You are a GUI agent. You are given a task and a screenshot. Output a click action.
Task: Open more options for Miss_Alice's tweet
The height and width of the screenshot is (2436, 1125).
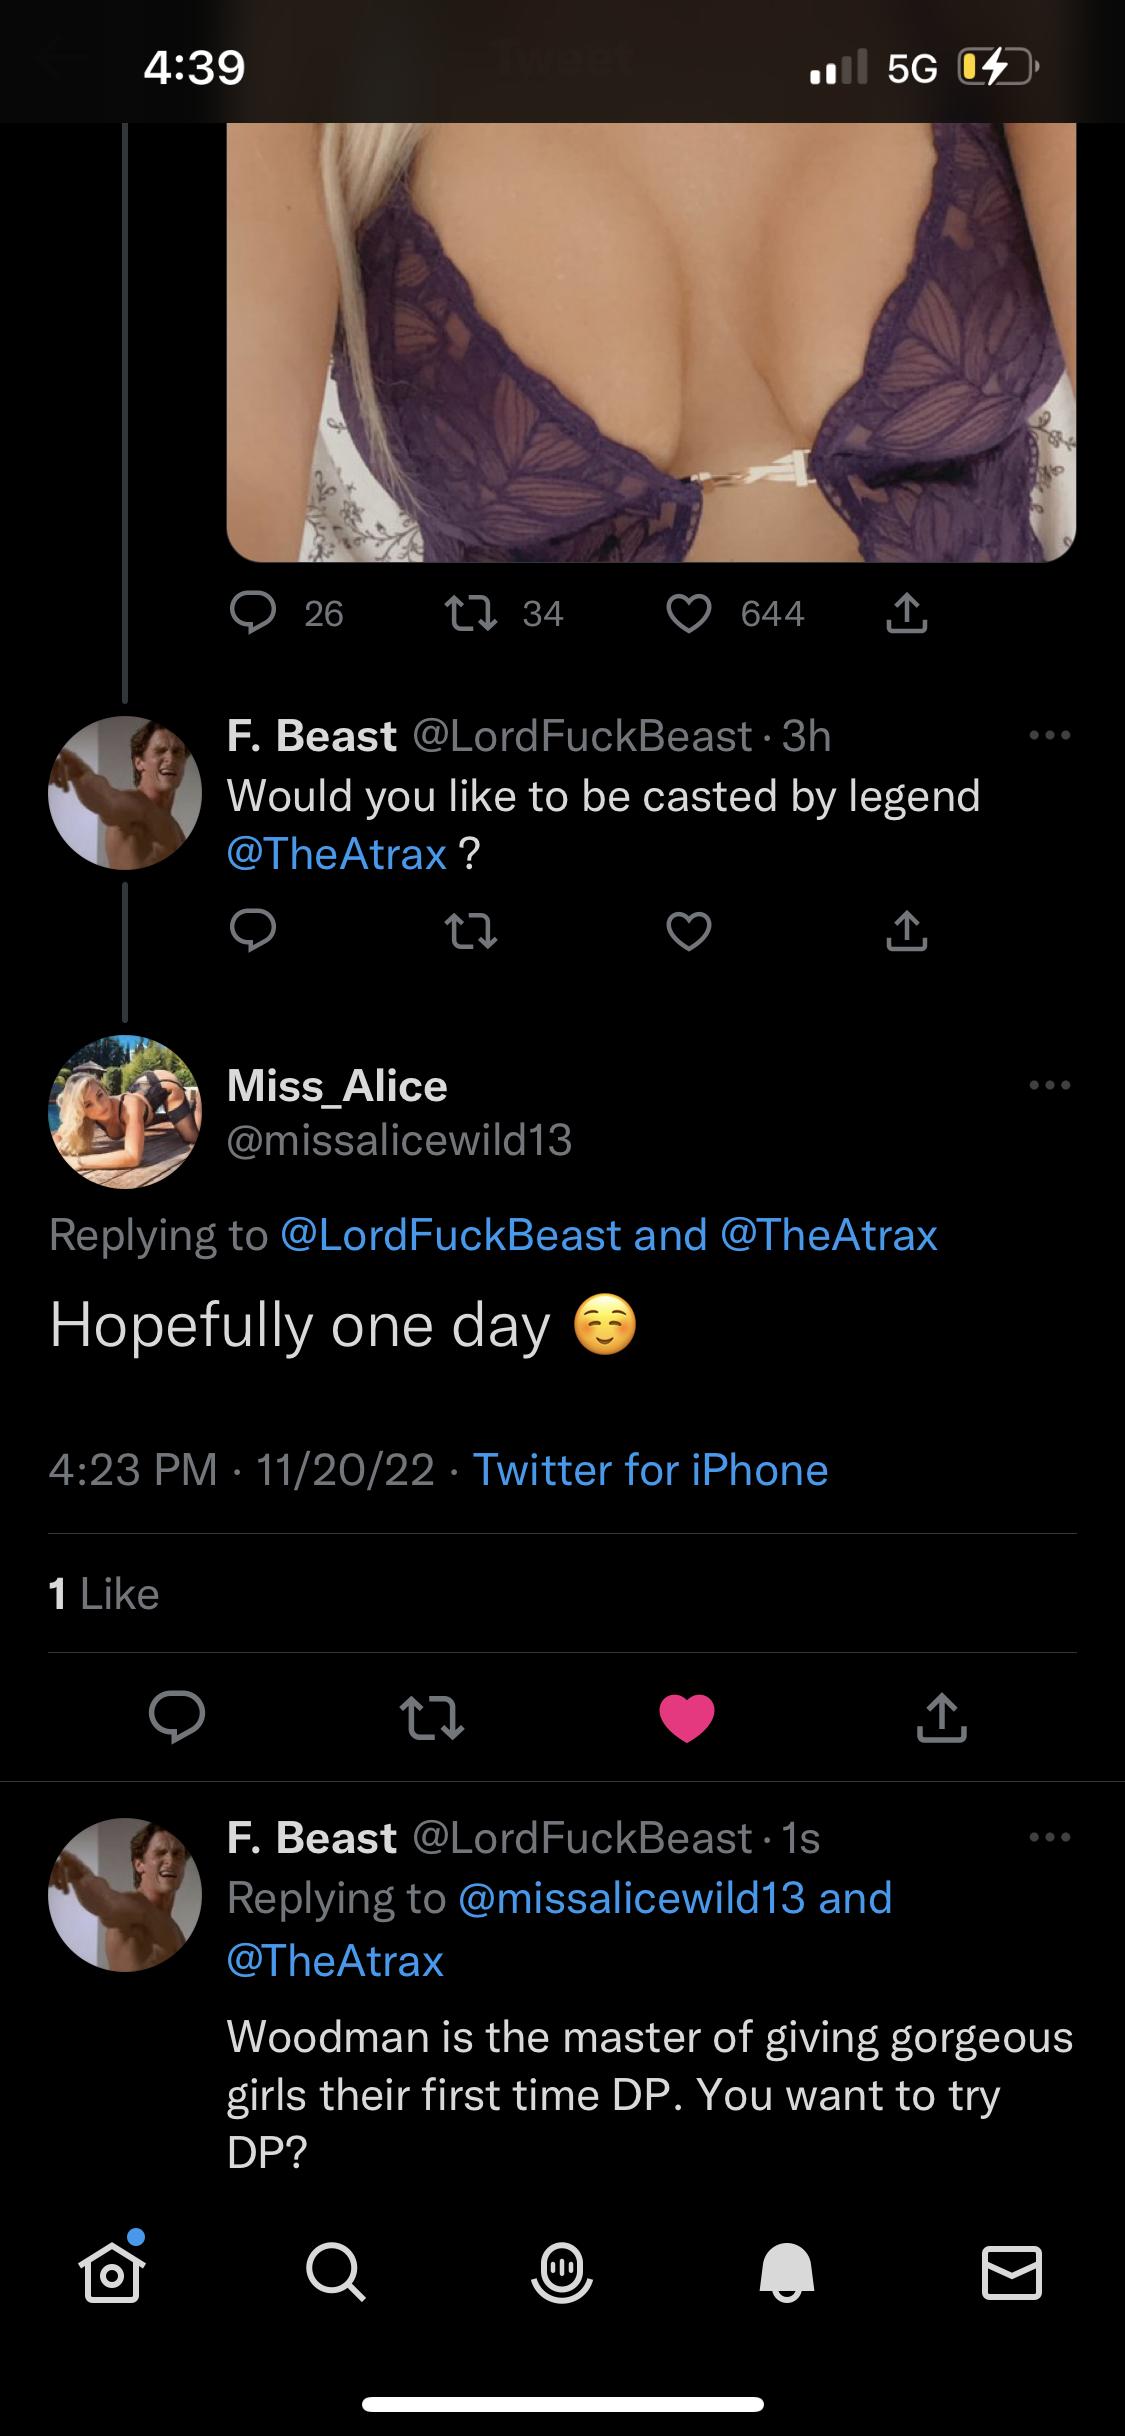click(x=1049, y=1085)
